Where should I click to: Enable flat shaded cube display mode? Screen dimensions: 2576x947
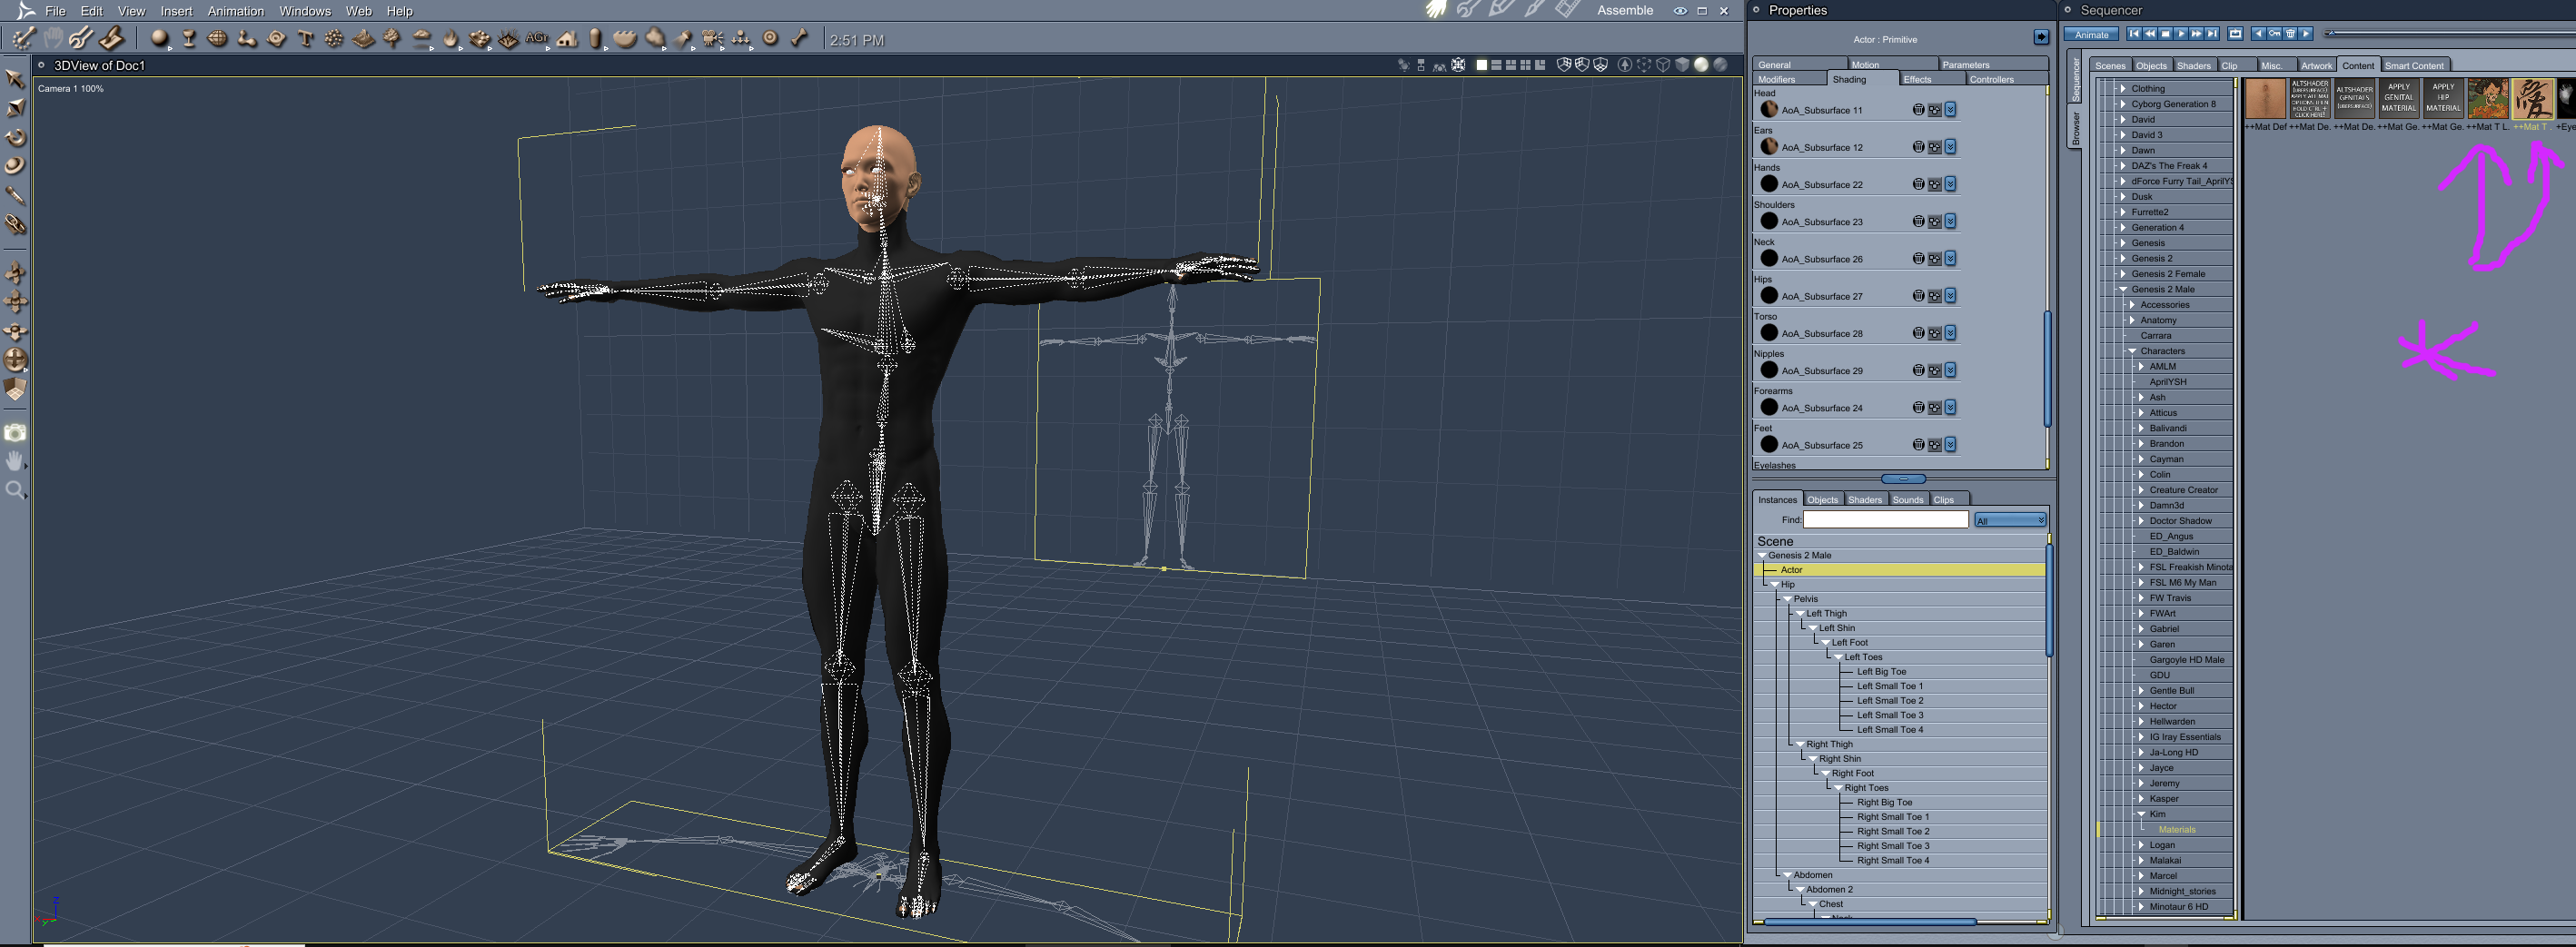[x=1682, y=65]
